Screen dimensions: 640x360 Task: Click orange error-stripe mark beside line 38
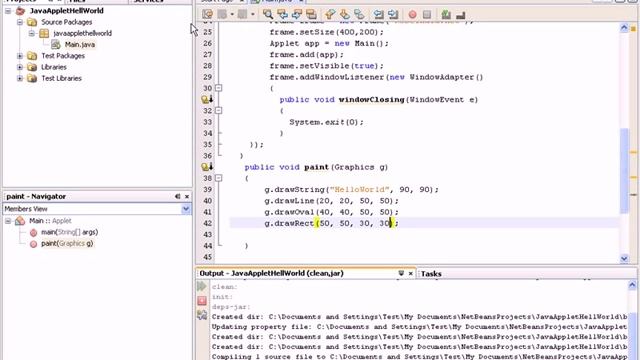tap(633, 178)
